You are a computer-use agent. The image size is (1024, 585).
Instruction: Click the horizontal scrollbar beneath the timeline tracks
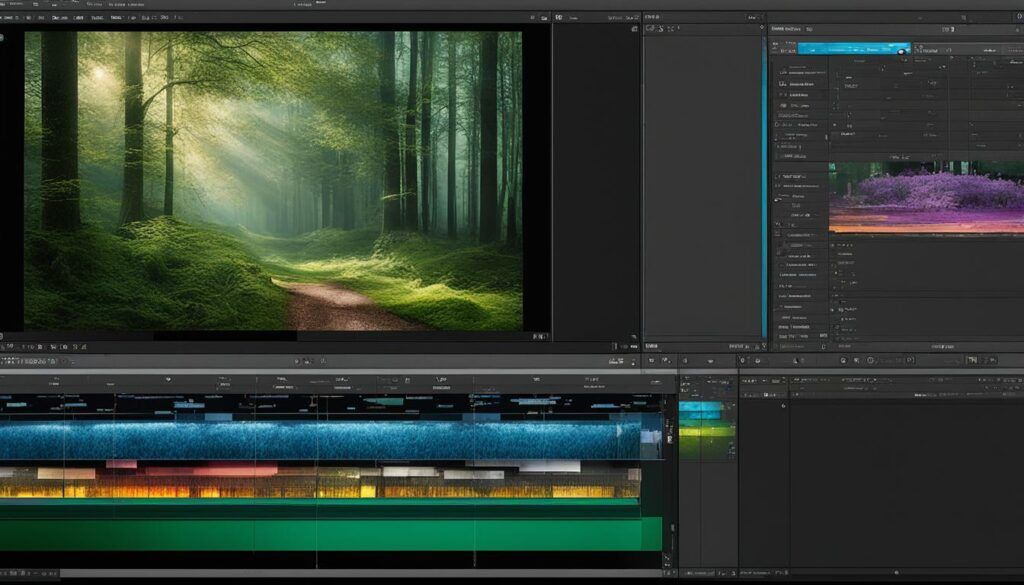(330, 574)
